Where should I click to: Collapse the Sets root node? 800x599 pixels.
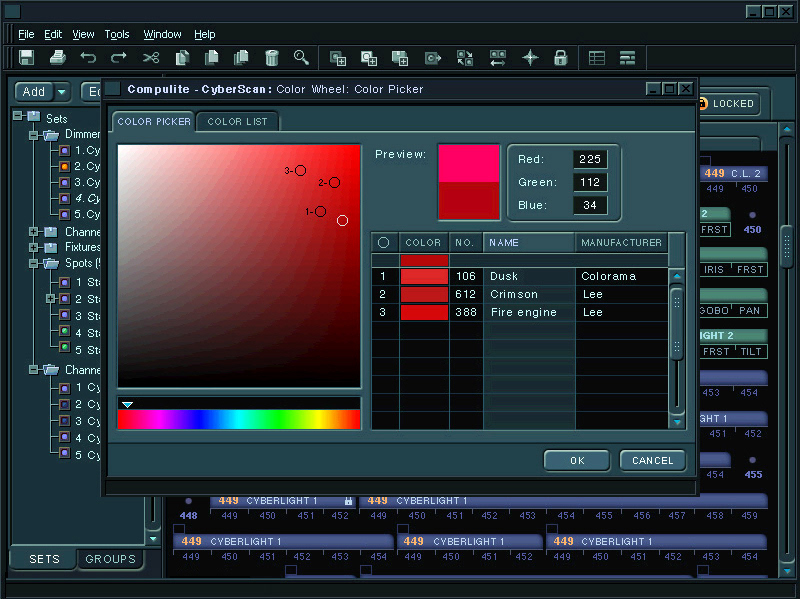click(x=18, y=116)
